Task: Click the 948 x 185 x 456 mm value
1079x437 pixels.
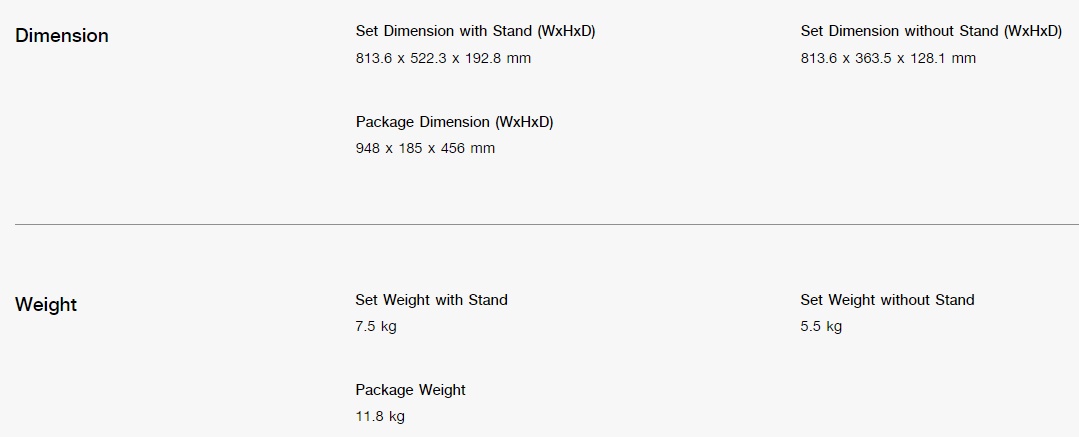Action: [x=425, y=149]
